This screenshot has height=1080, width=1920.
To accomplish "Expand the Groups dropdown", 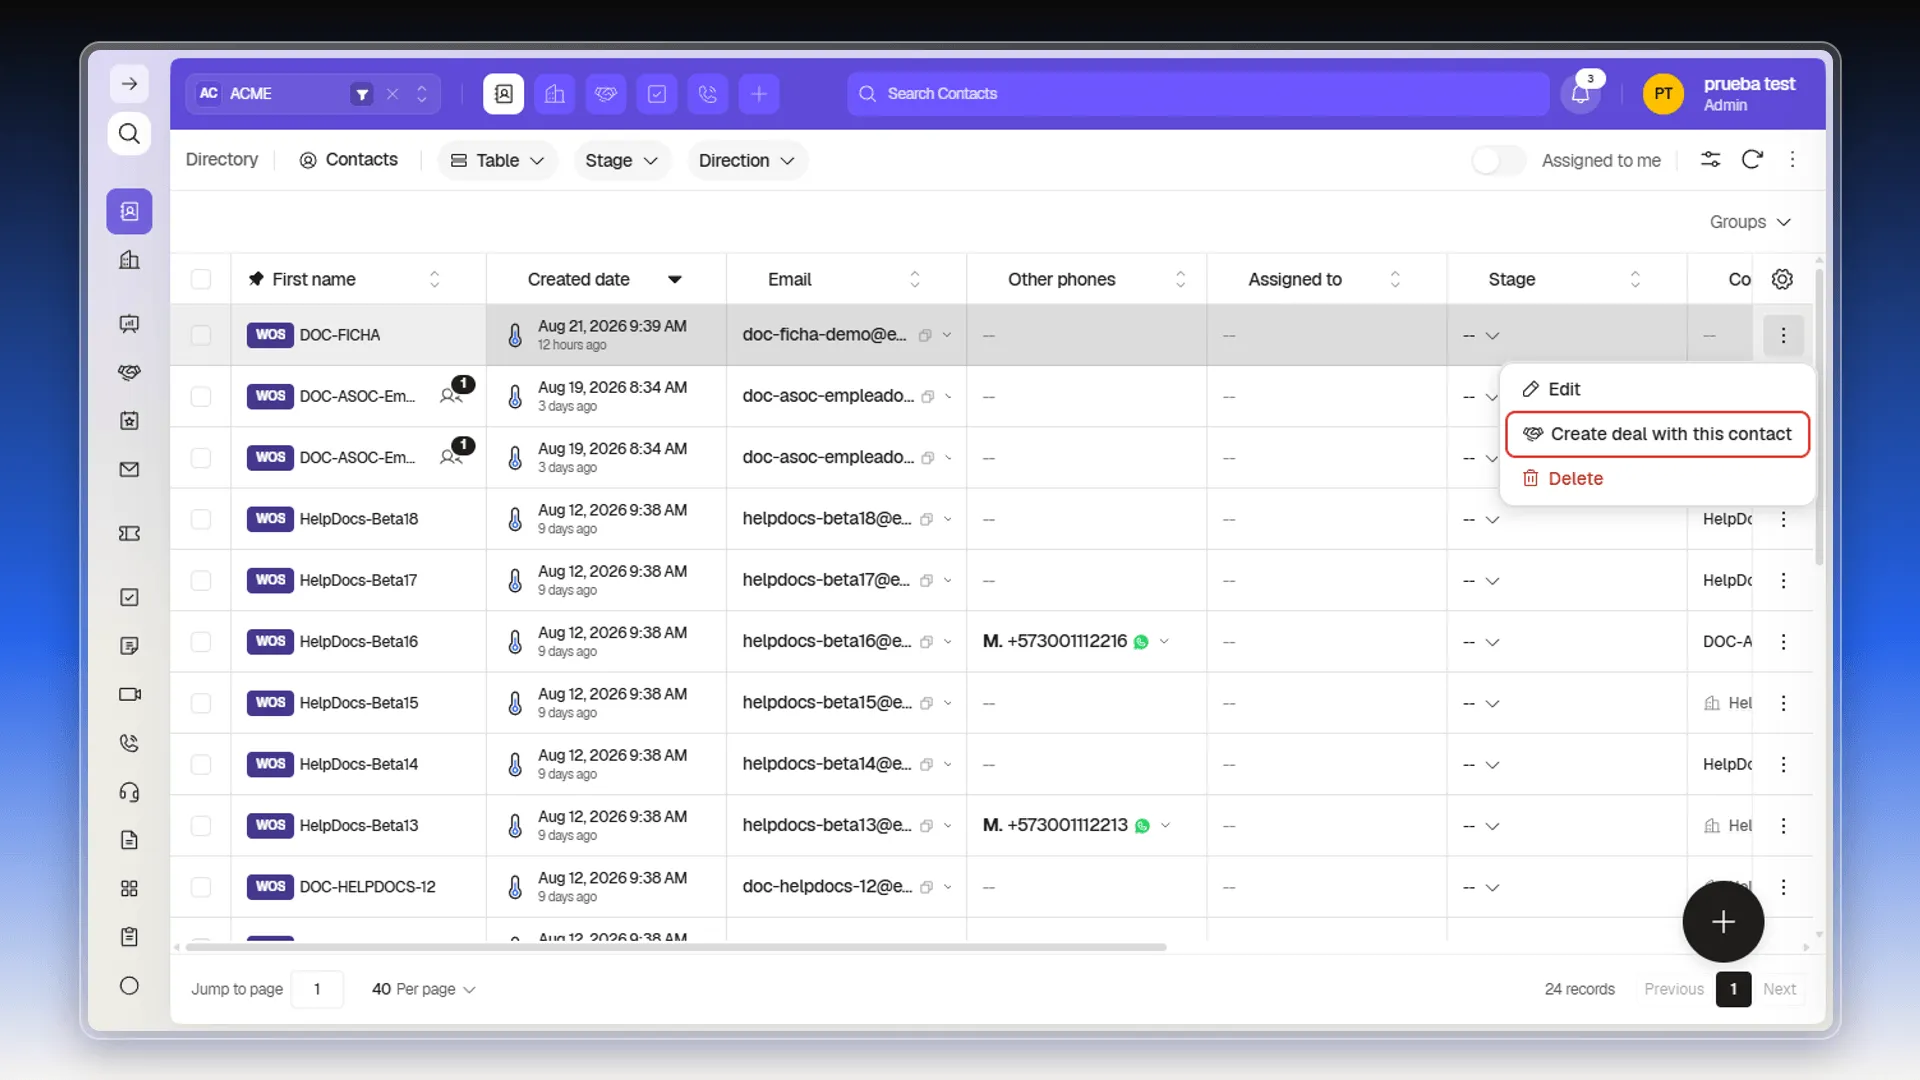I will point(1749,222).
